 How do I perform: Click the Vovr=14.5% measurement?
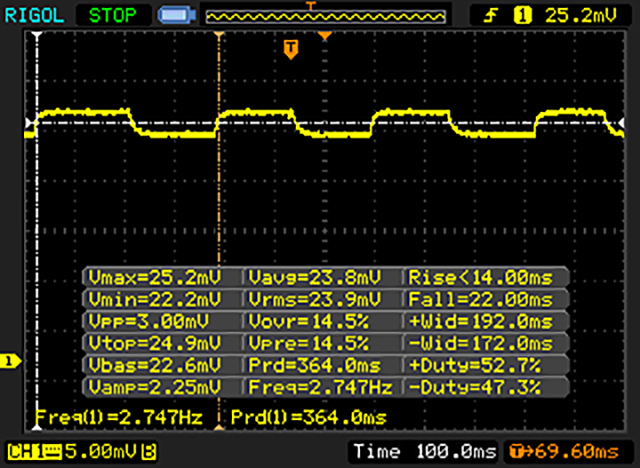pos(309,322)
